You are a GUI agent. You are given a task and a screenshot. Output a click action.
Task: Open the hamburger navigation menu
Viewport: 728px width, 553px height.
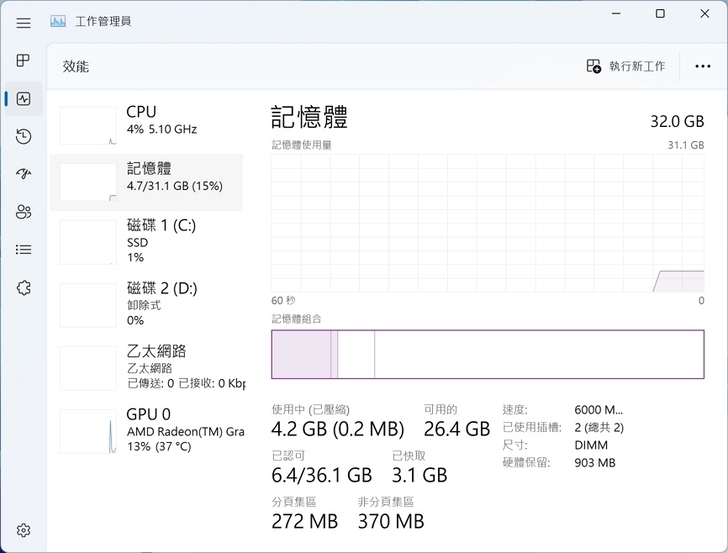pyautogui.click(x=24, y=22)
